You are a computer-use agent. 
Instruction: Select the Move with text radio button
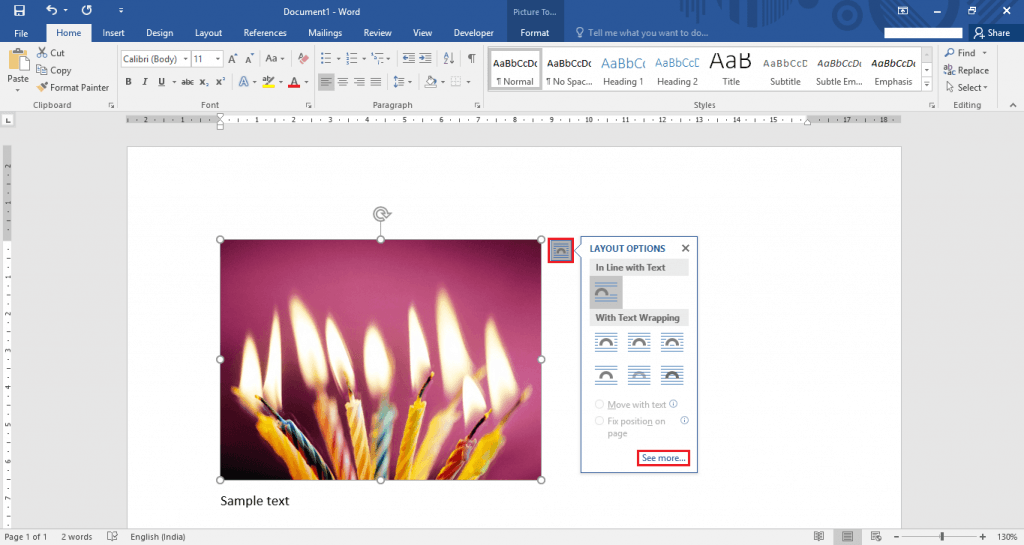click(599, 405)
